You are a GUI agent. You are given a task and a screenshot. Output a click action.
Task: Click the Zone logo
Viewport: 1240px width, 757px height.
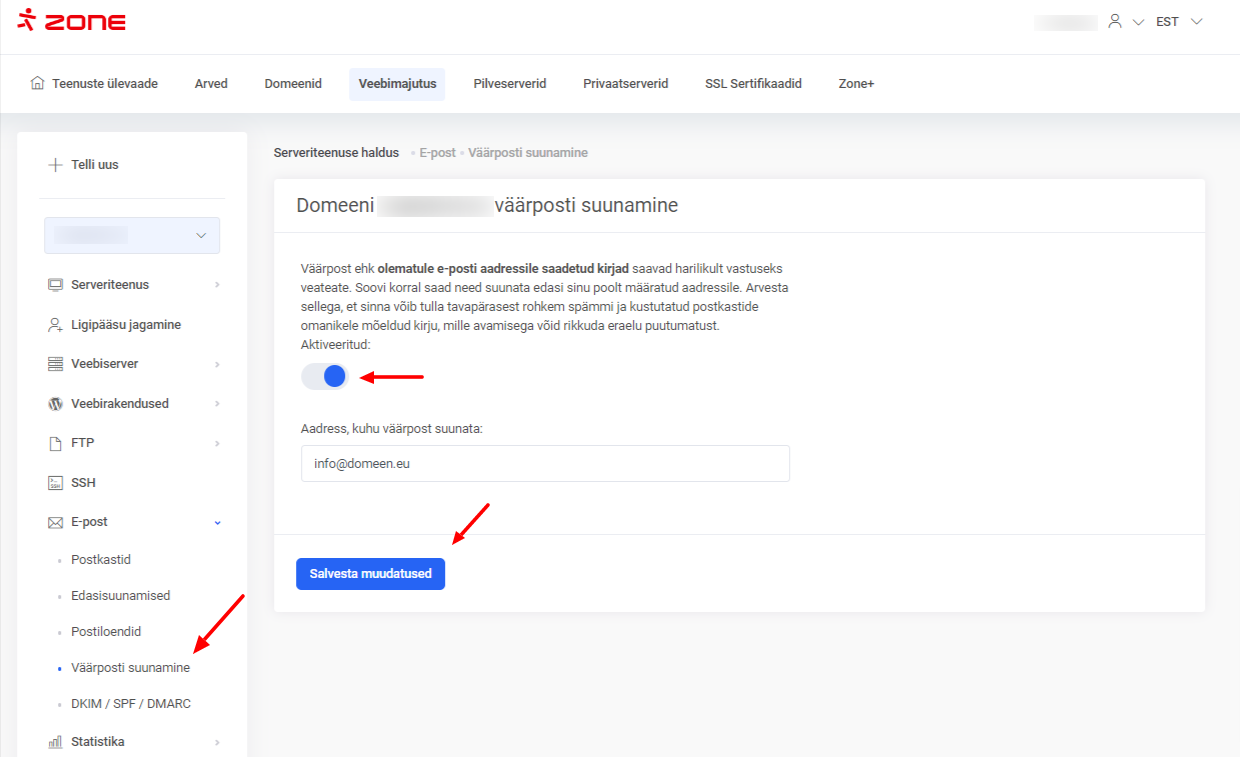(72, 21)
